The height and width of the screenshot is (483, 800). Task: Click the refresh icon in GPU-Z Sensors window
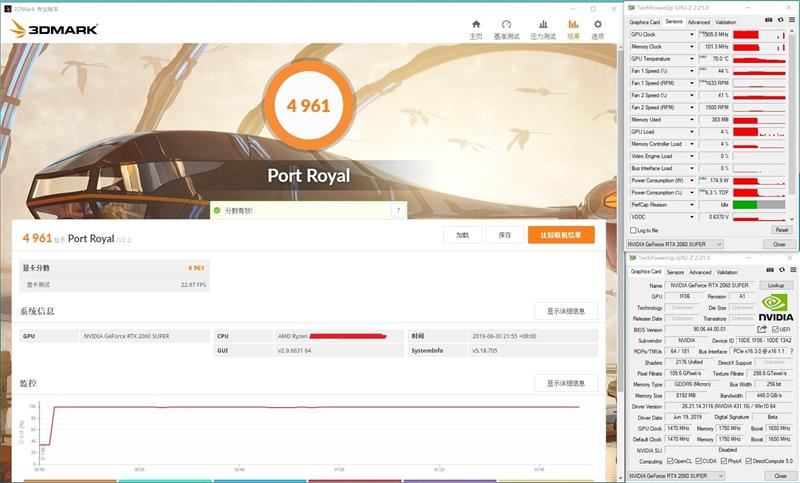click(x=780, y=20)
